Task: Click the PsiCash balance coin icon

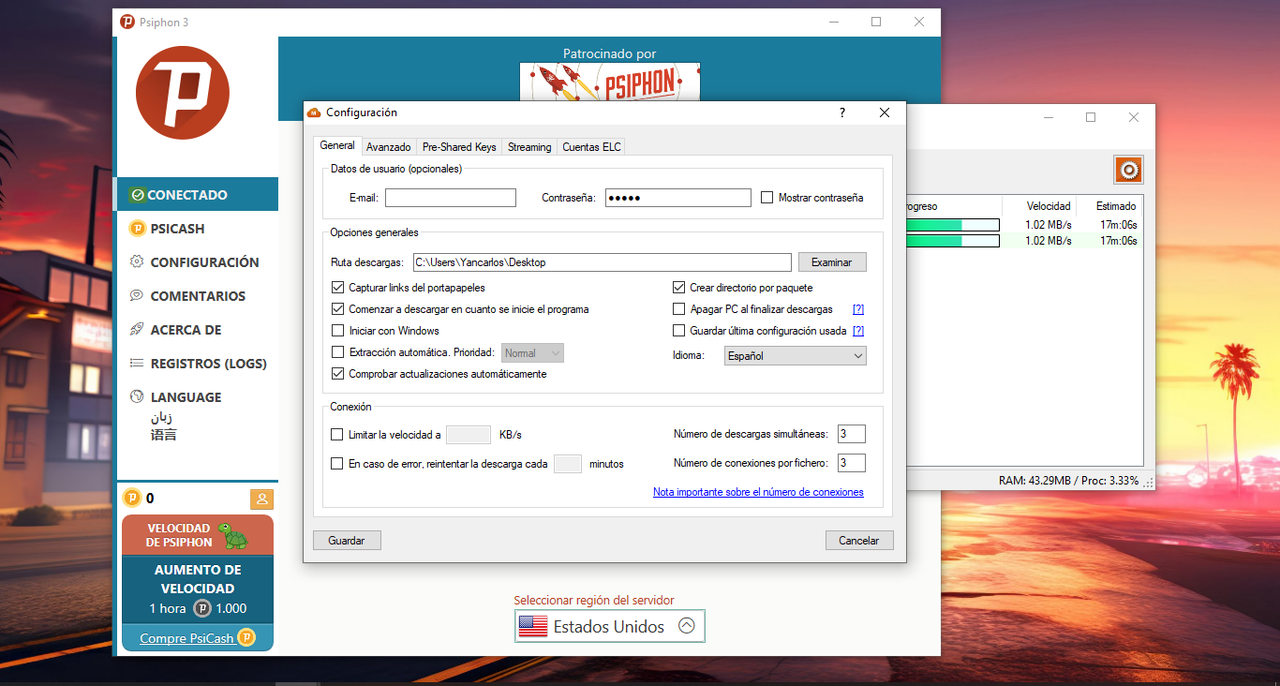Action: [132, 498]
